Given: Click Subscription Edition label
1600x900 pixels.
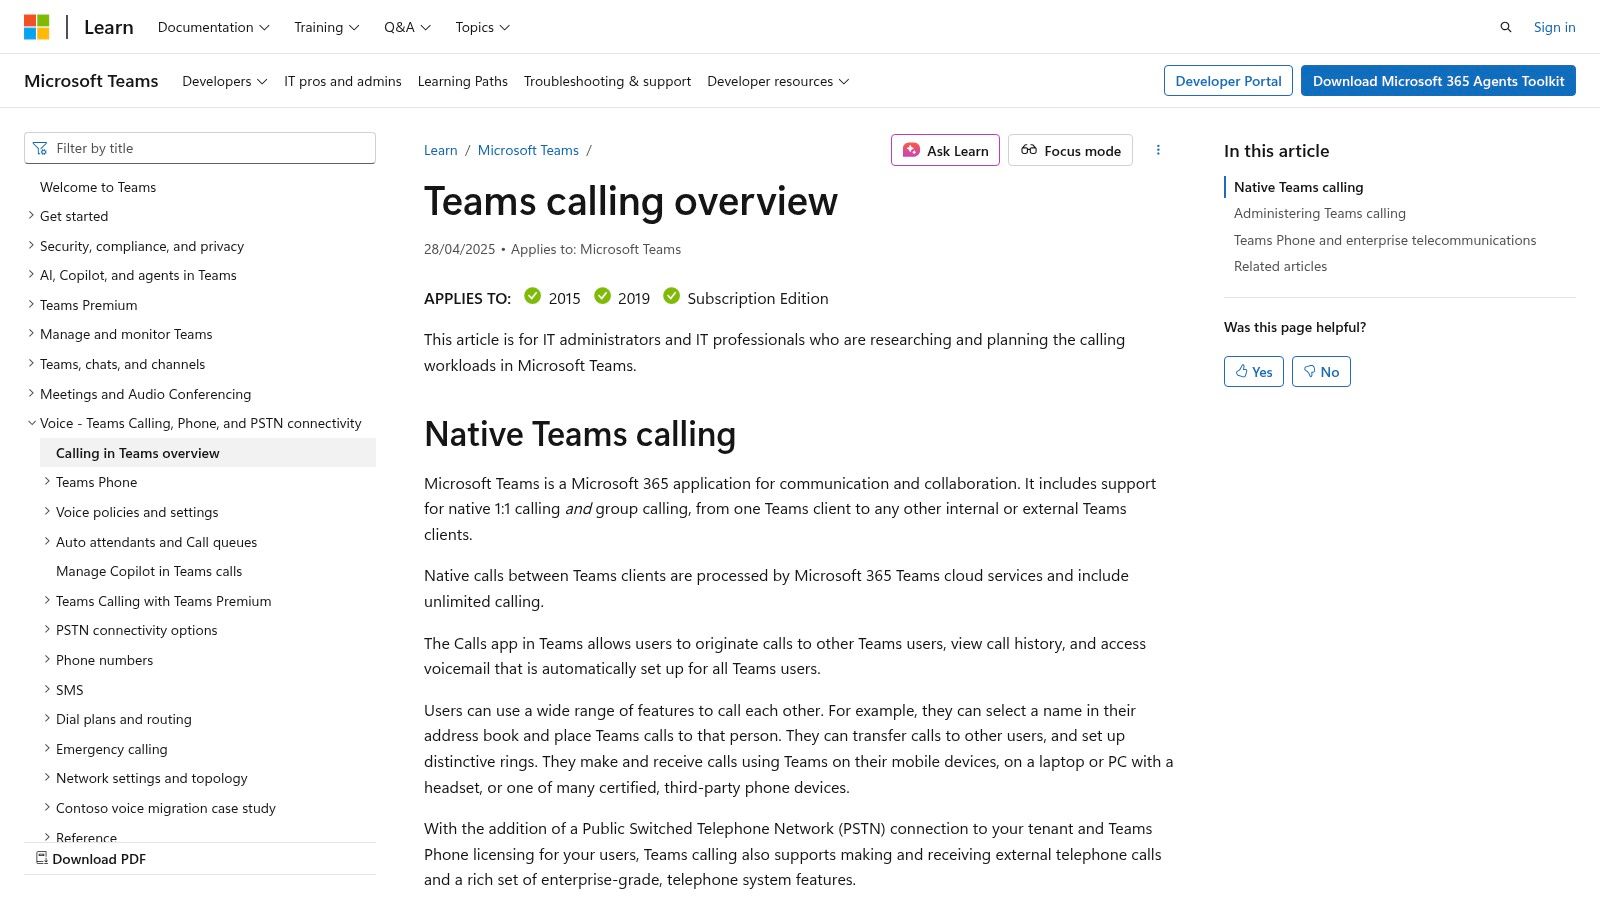Looking at the screenshot, I should coord(757,298).
